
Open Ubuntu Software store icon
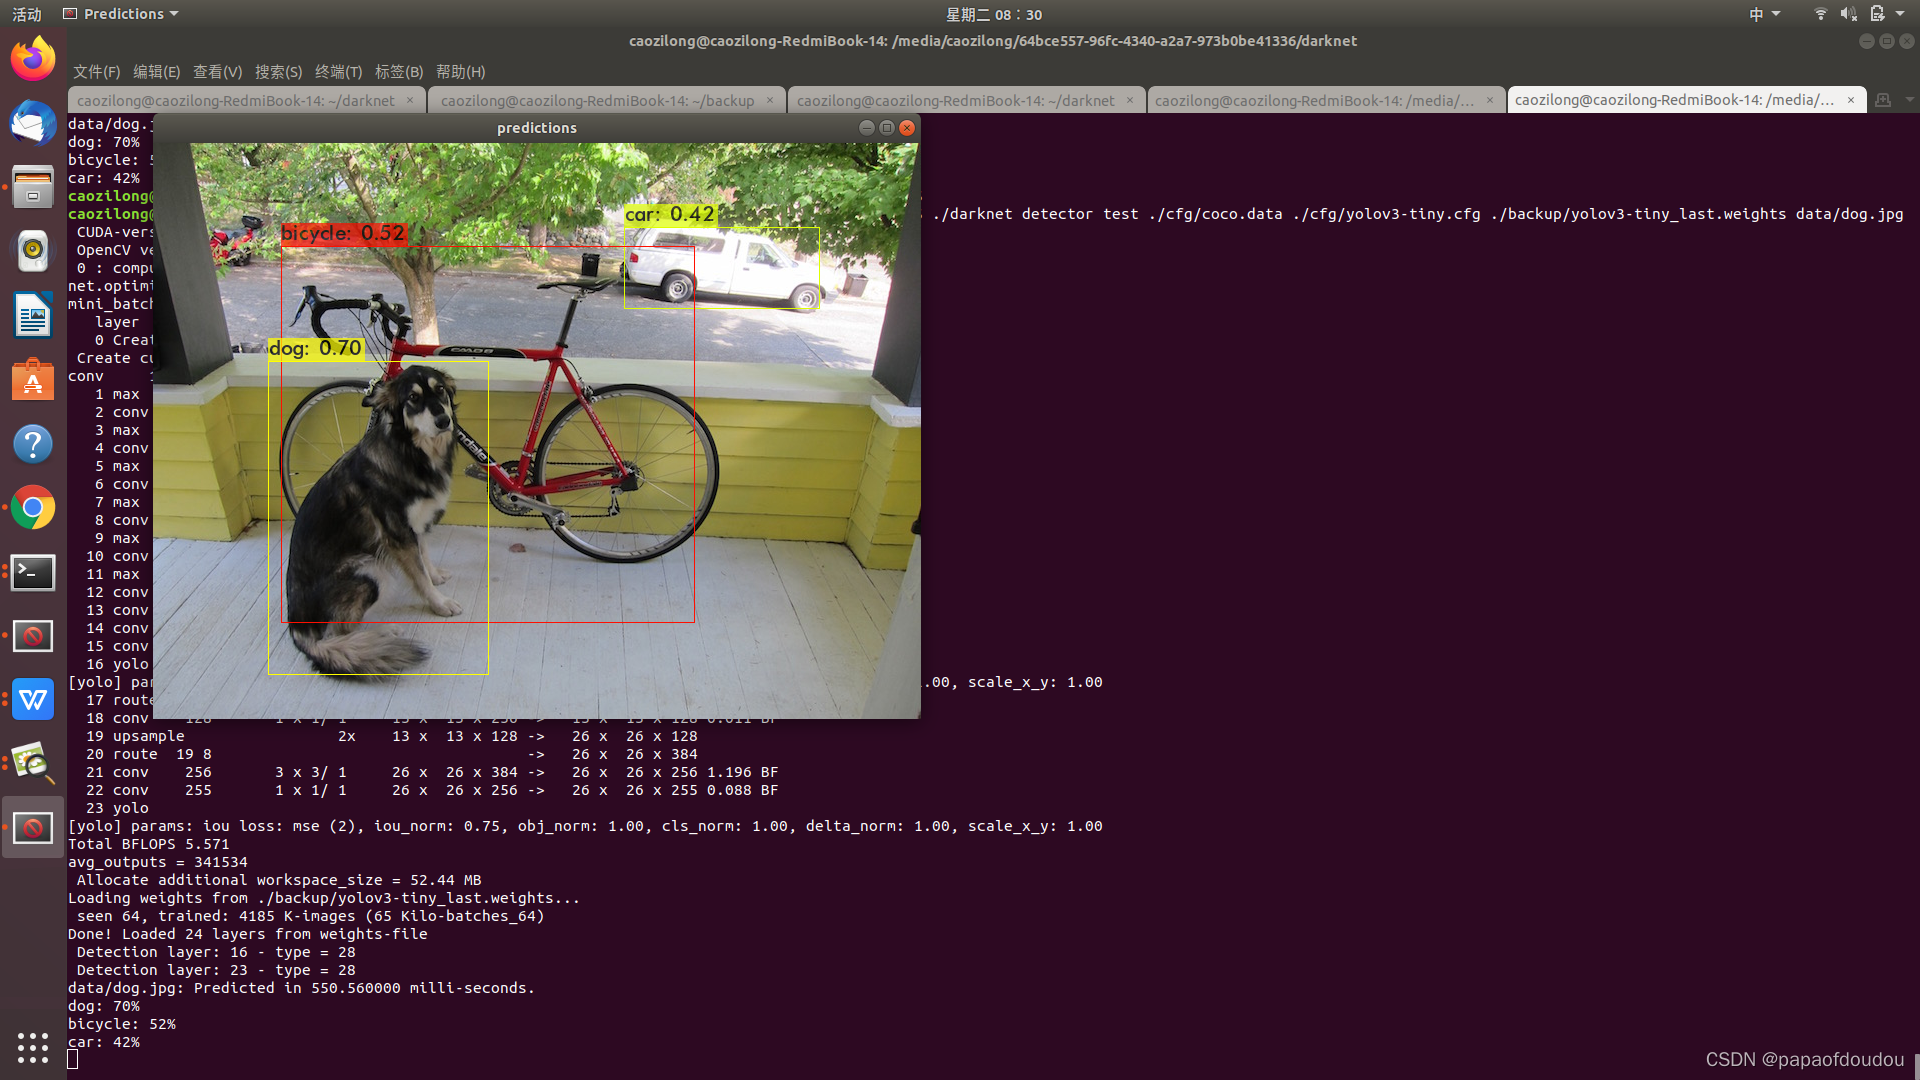(33, 380)
